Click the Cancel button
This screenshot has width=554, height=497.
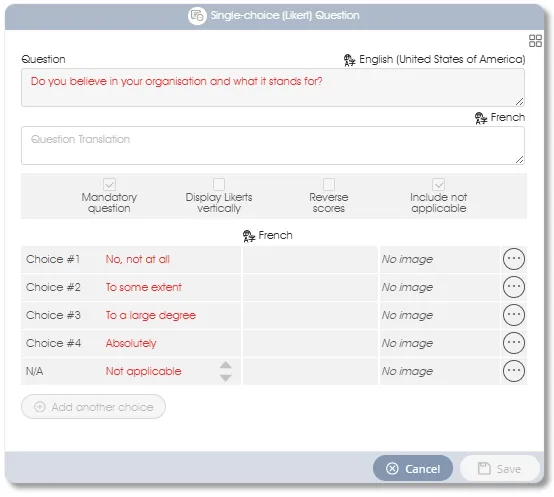pos(413,468)
